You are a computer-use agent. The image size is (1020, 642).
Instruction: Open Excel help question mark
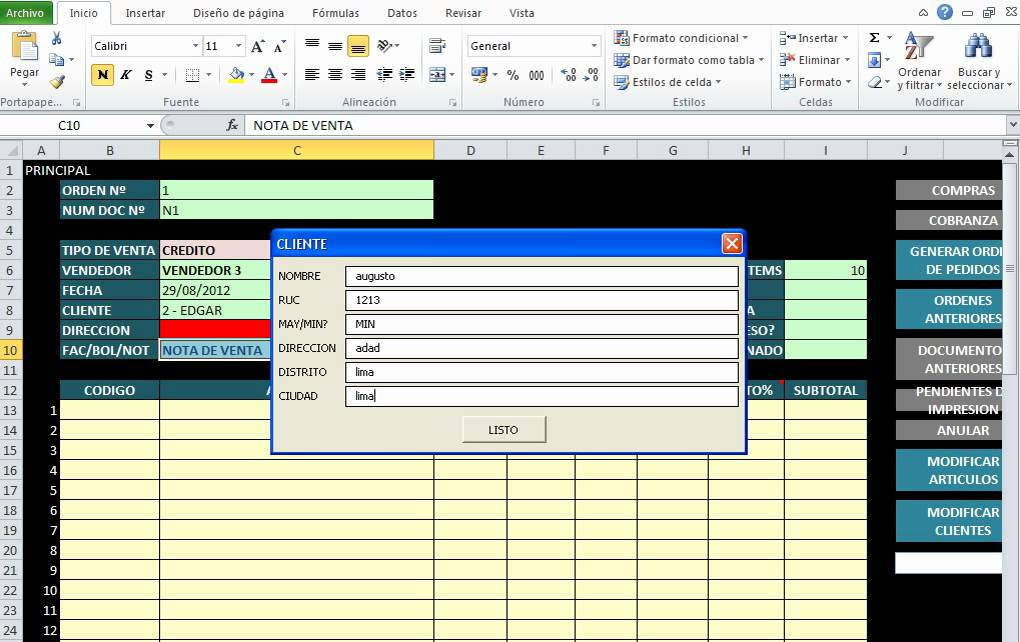click(945, 12)
